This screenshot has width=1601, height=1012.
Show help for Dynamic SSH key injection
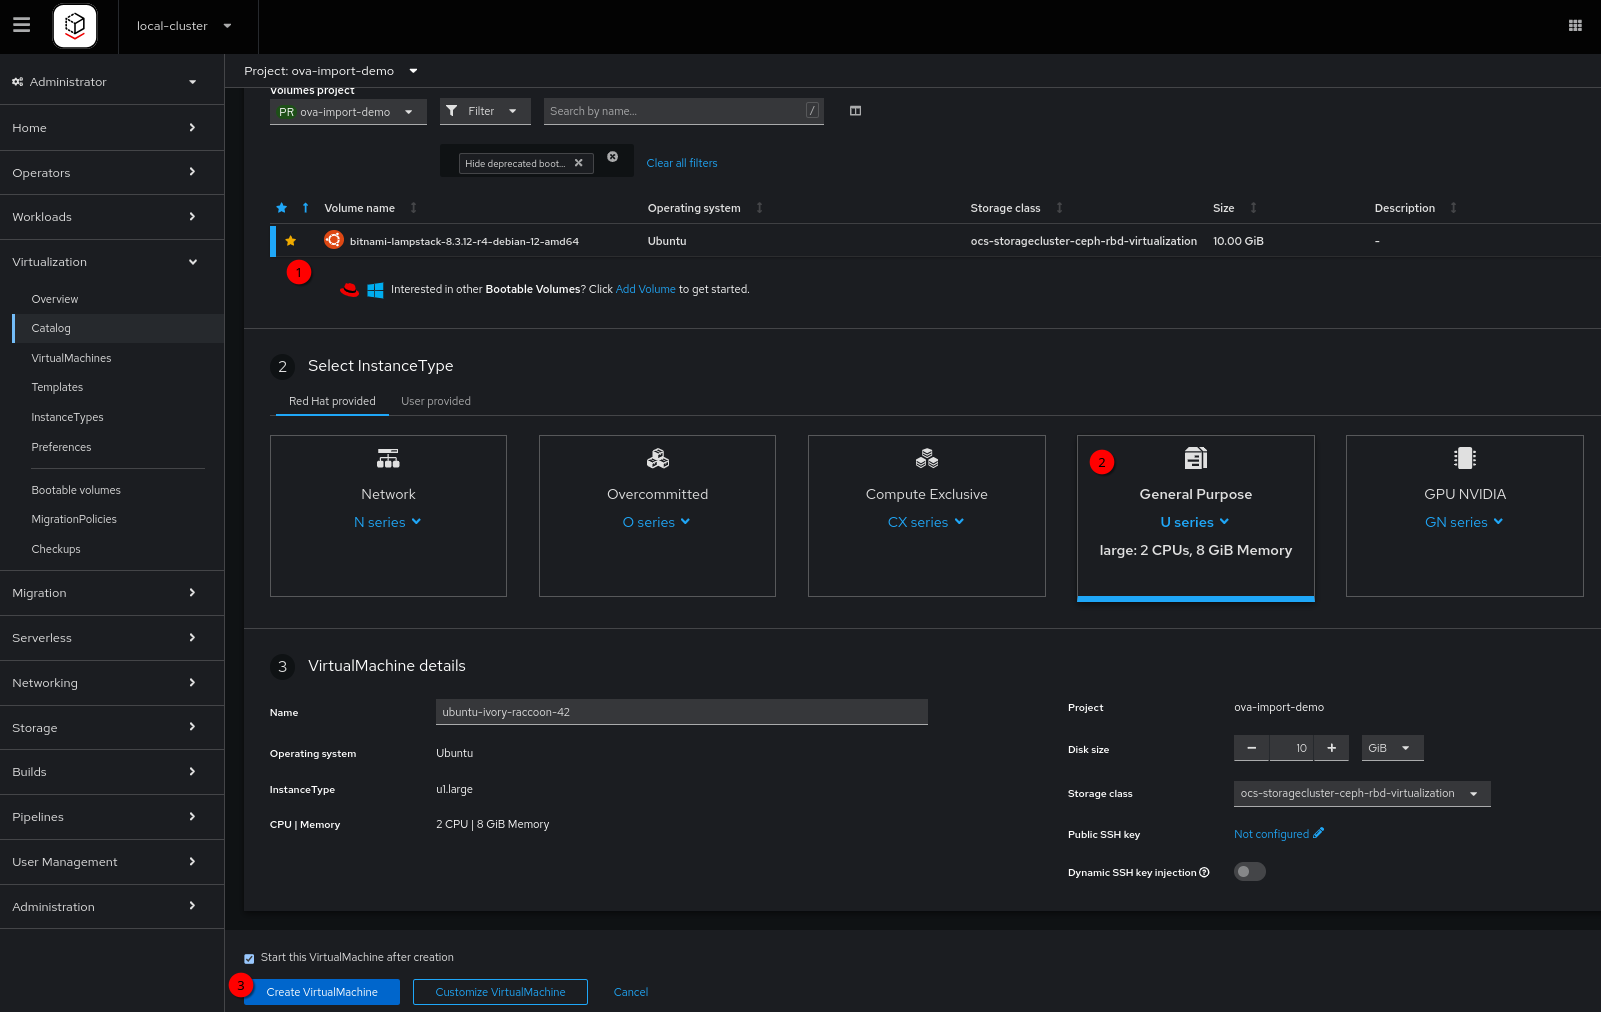1204,872
